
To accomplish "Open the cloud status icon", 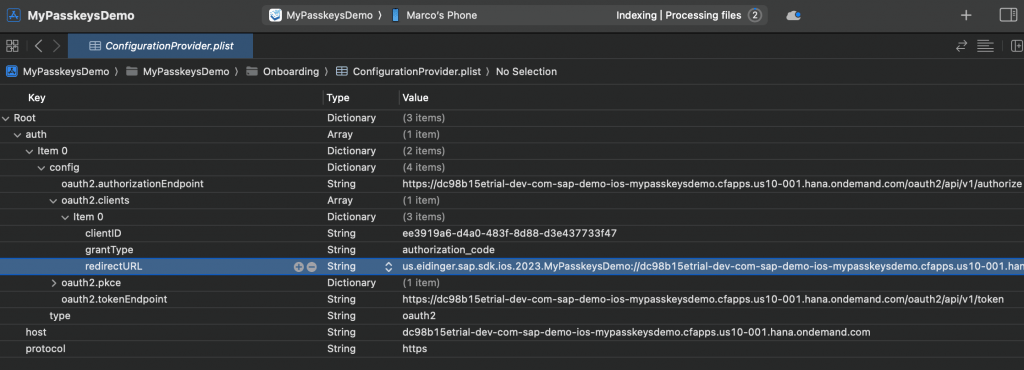I will pos(793,15).
